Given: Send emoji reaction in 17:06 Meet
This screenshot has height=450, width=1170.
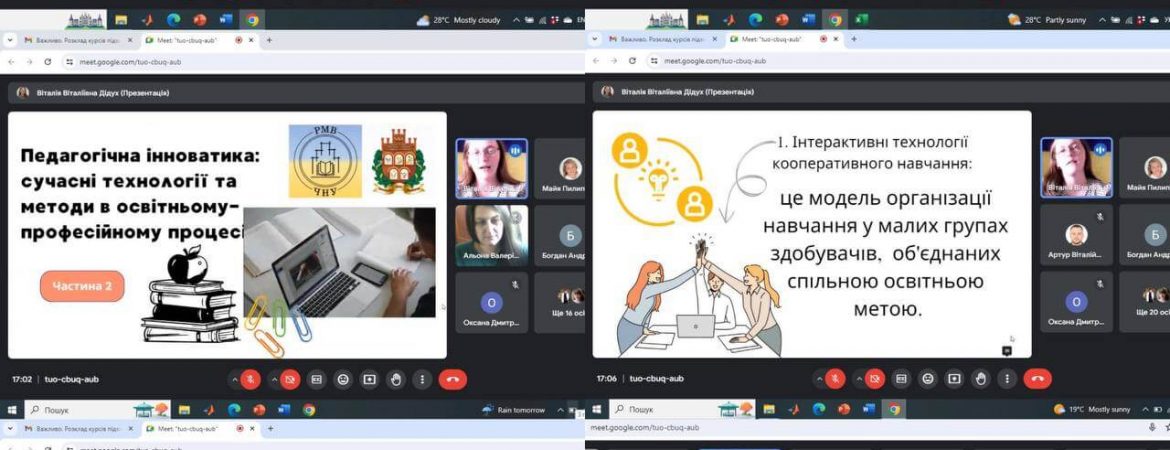Looking at the screenshot, I should coord(928,379).
